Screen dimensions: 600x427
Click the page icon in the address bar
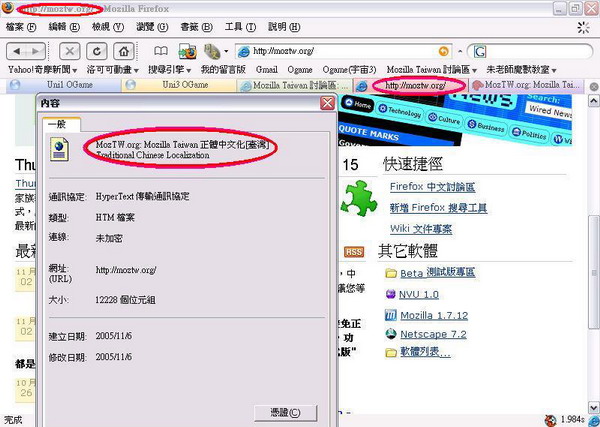(x=244, y=51)
